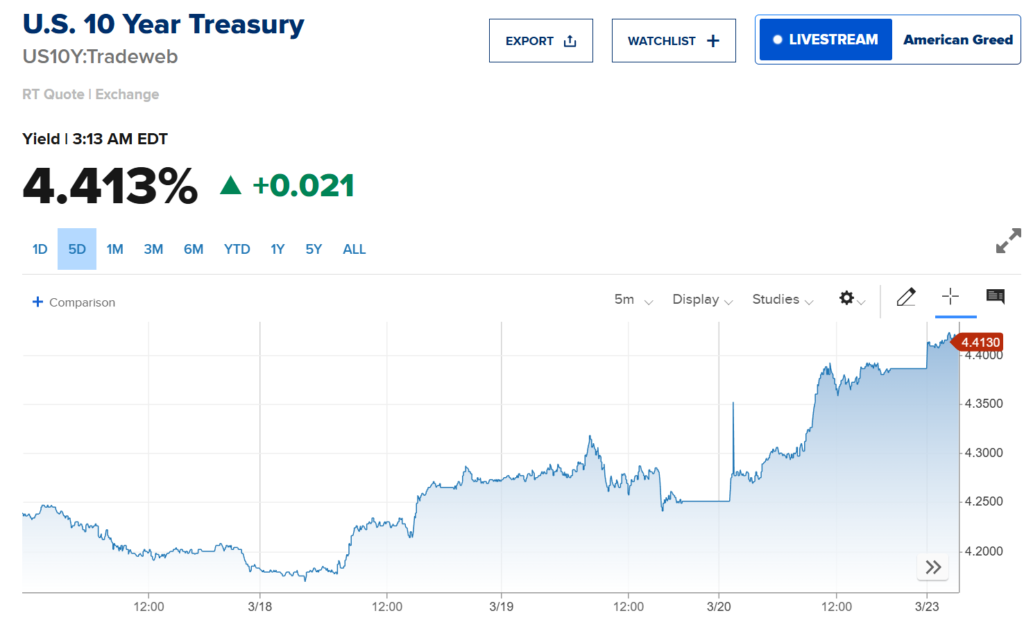Viewport: 1024px width, 620px height.
Task: Open chart settings gear icon
Action: pos(847,298)
